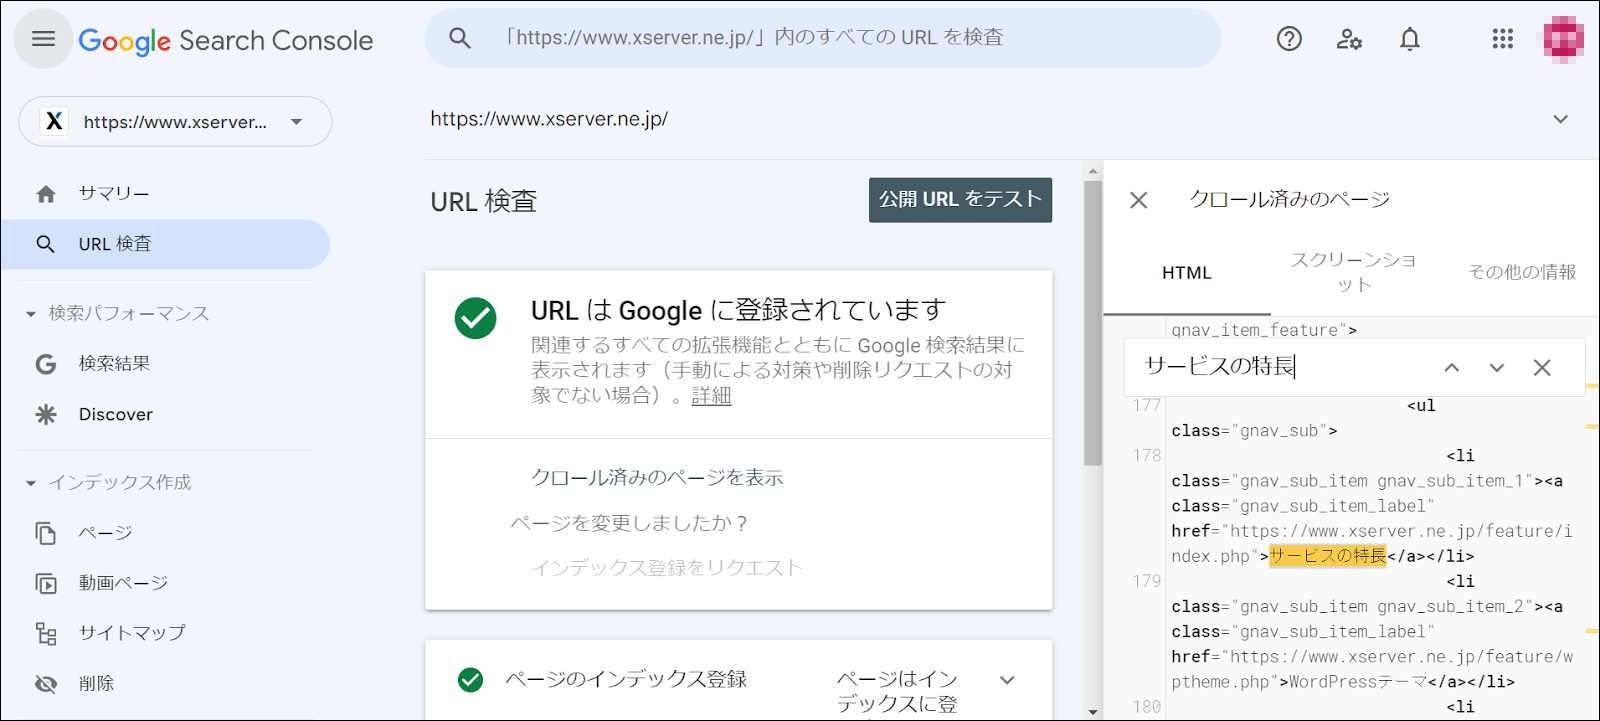Image resolution: width=1600 pixels, height=721 pixels.
Task: Open the Google apps grid
Action: tap(1503, 39)
